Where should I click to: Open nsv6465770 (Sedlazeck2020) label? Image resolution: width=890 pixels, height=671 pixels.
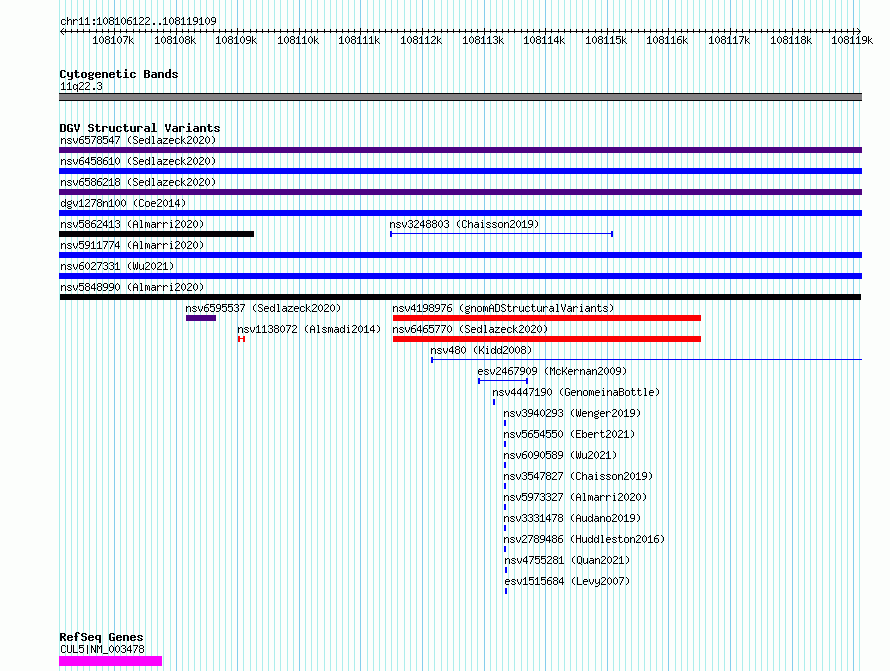(470, 329)
